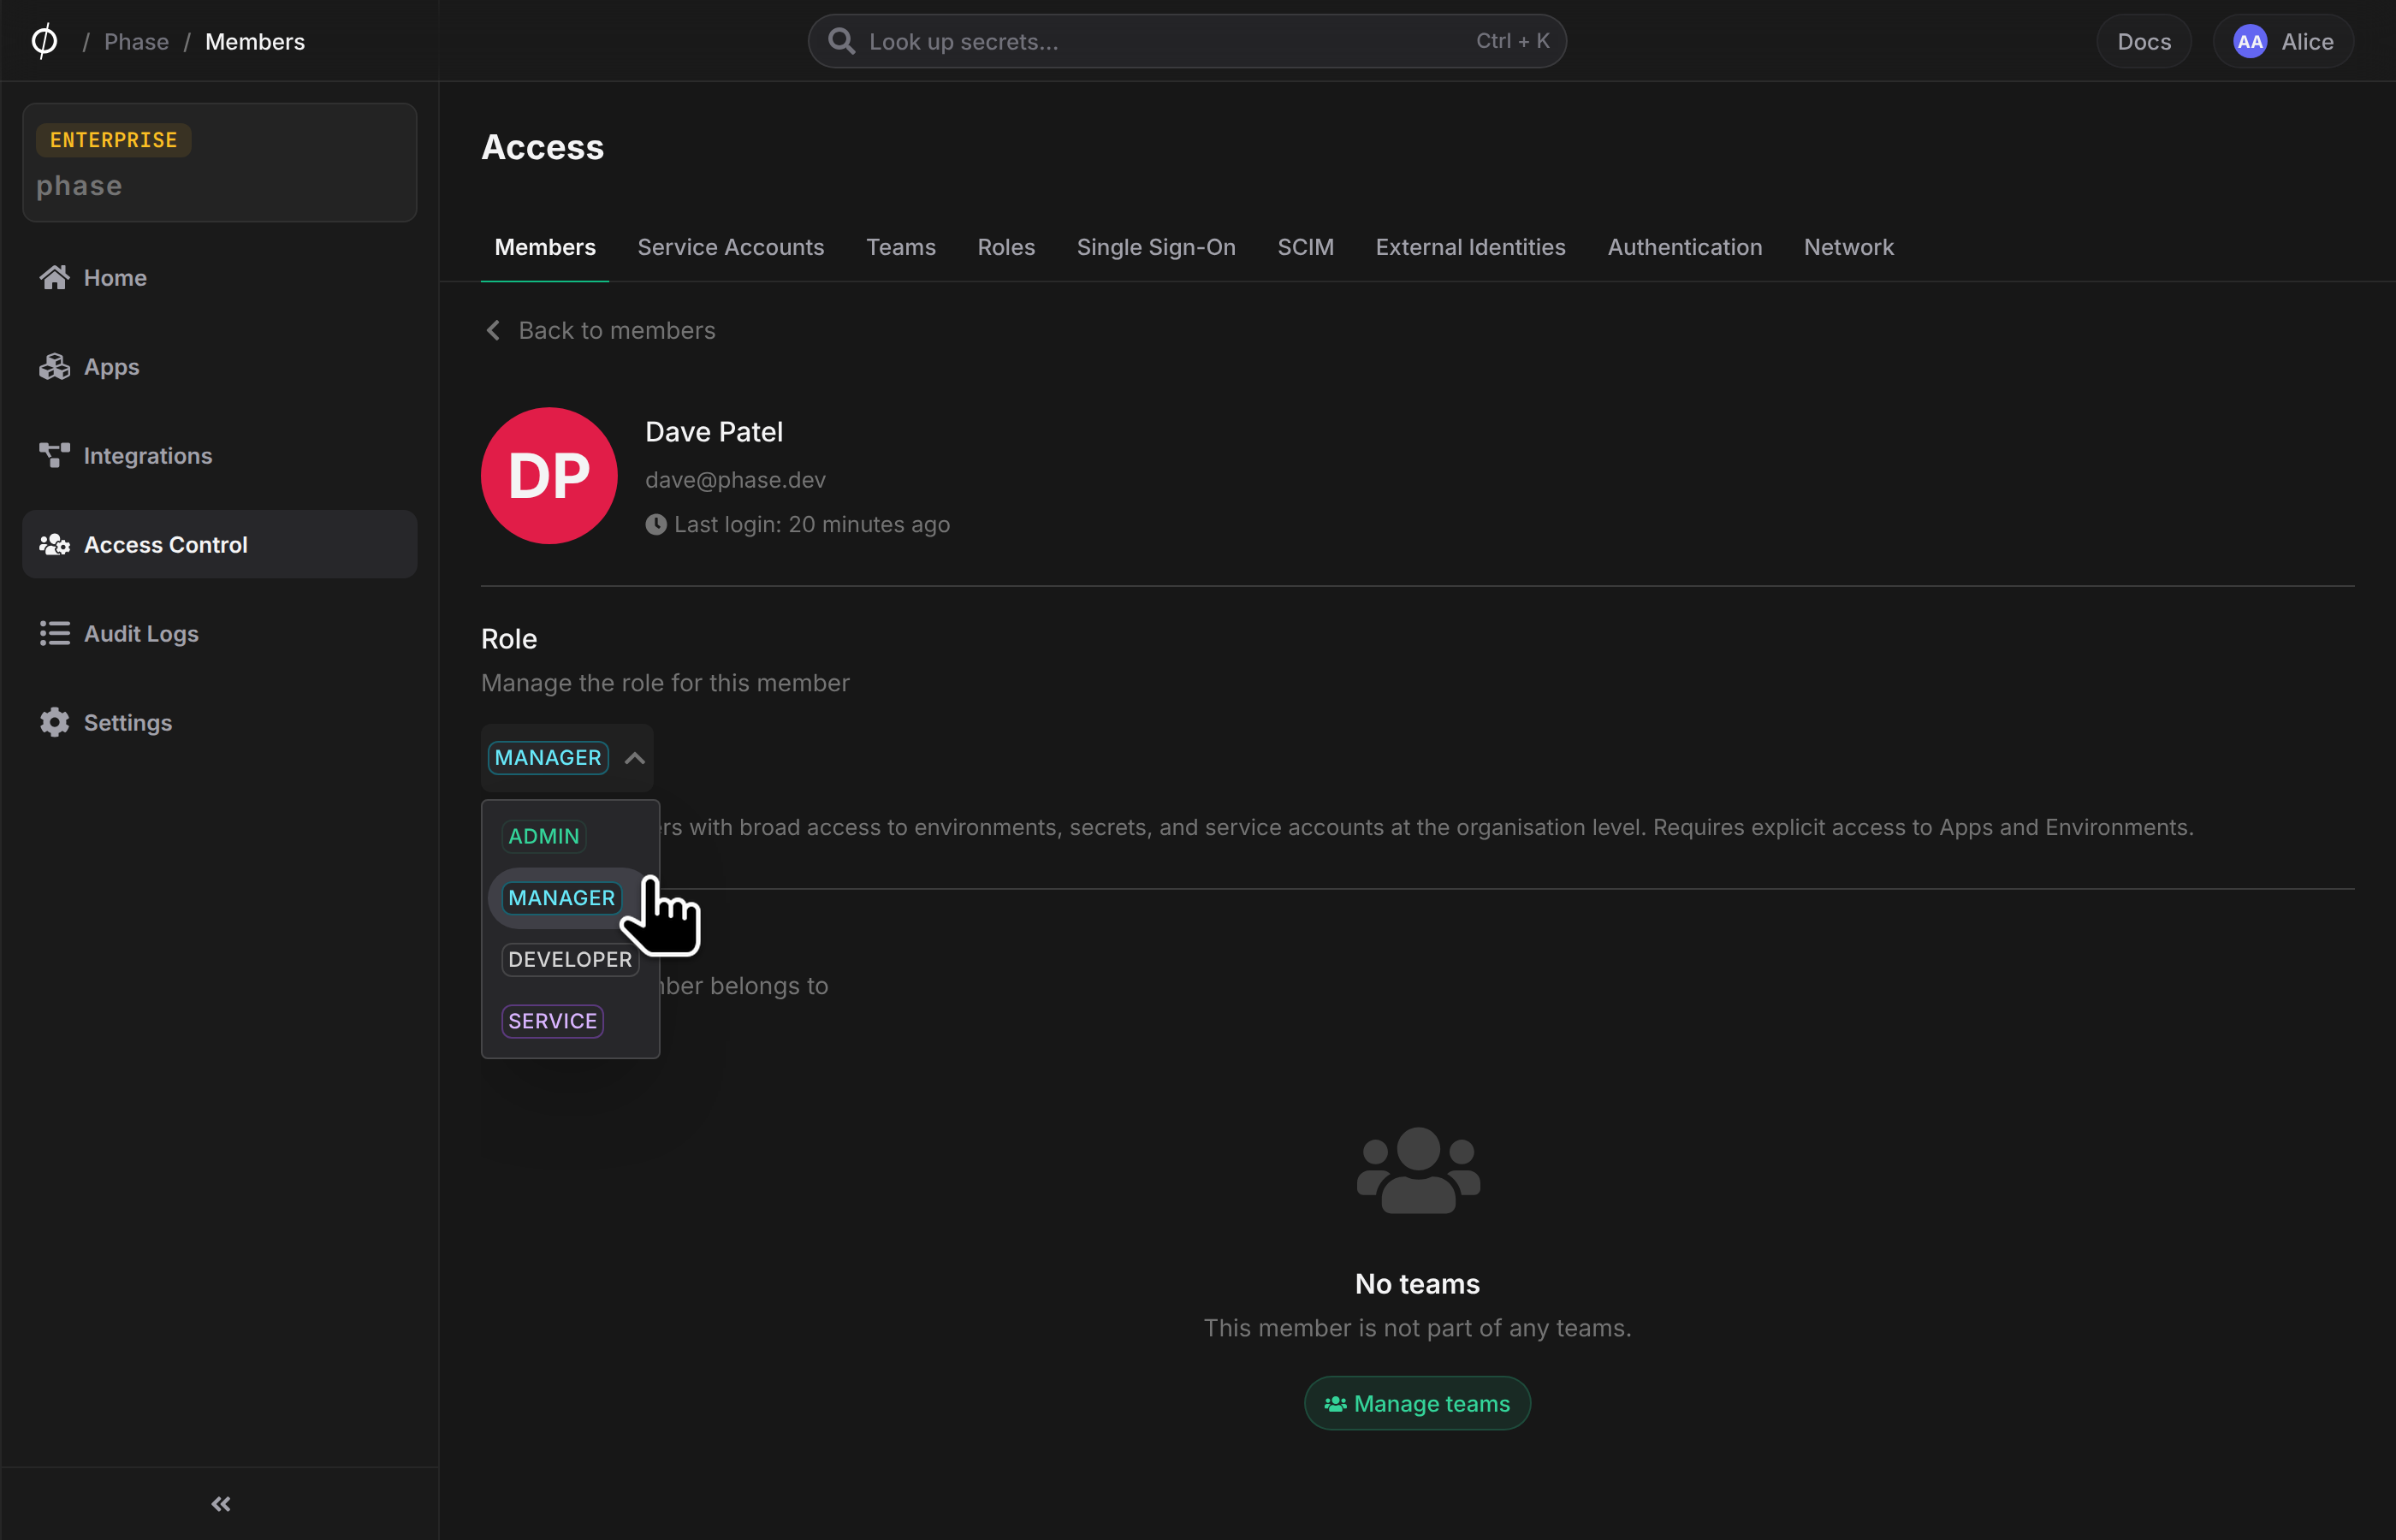
Task: Open the External Identities tab
Action: point(1470,247)
